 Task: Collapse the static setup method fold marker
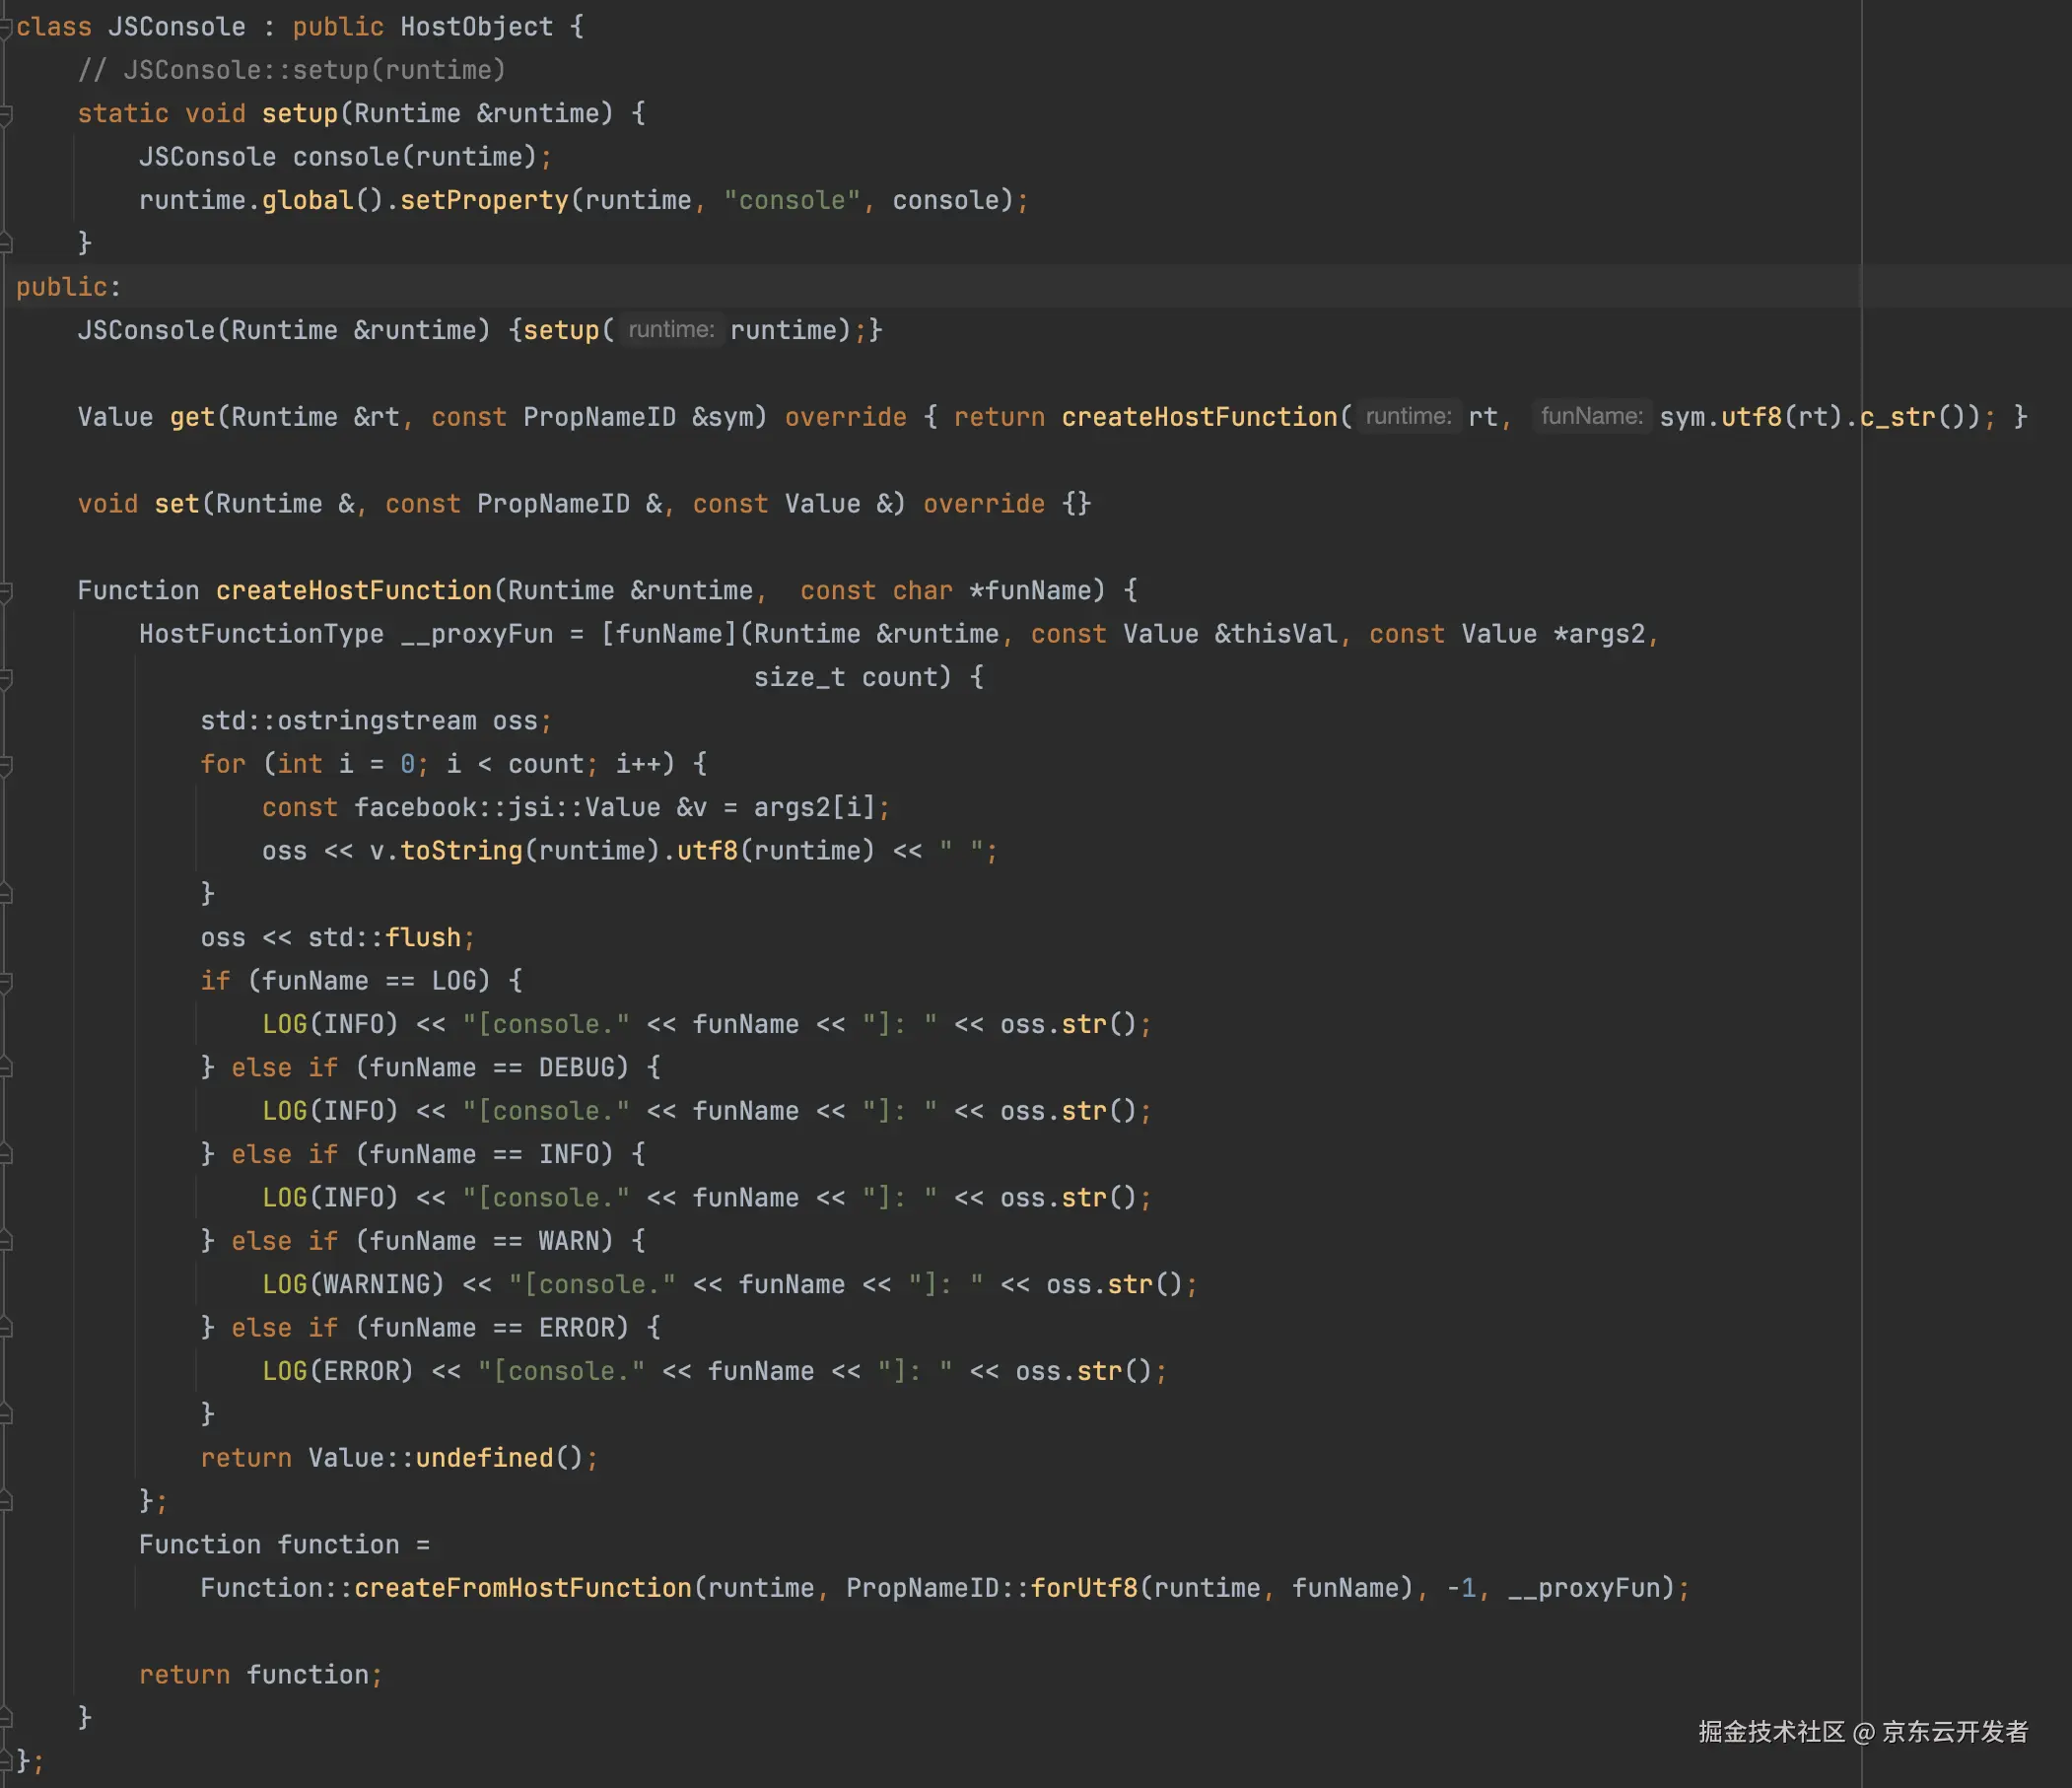click(x=5, y=114)
